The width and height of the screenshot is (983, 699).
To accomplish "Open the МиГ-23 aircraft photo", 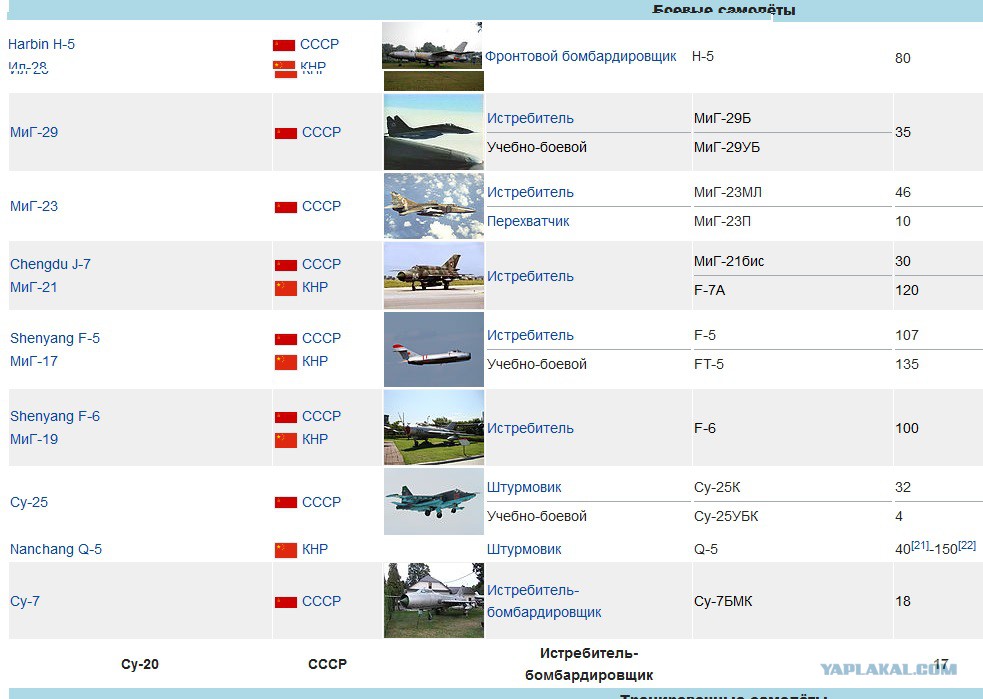I will (x=434, y=206).
